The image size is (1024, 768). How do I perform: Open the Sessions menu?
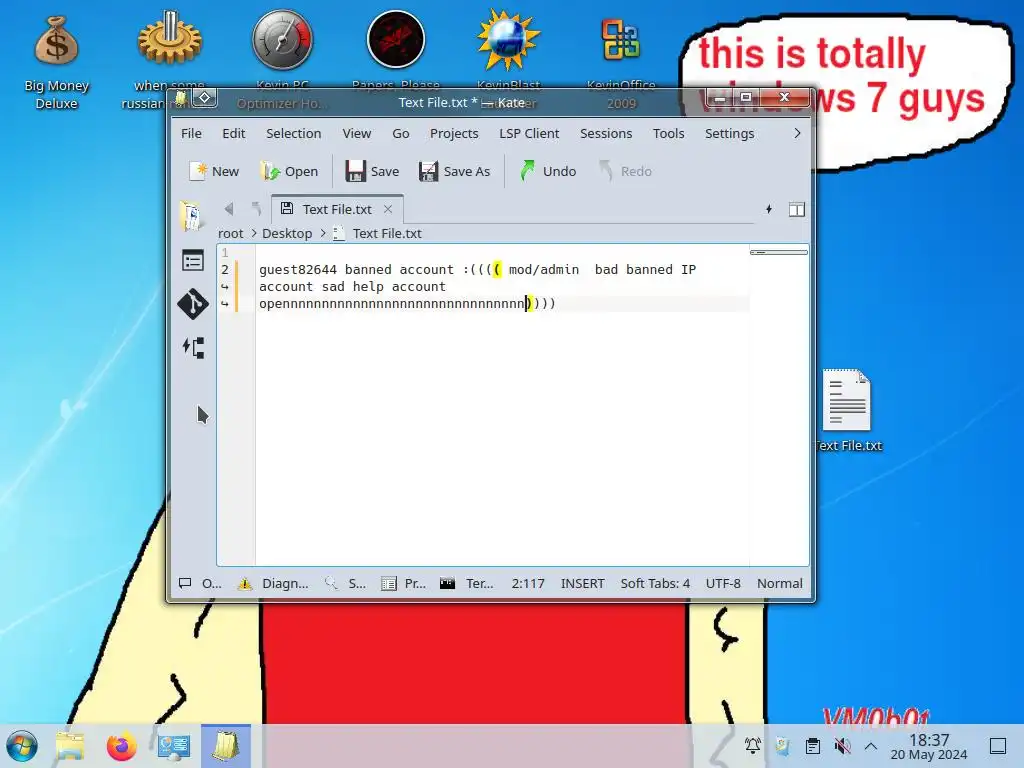[x=606, y=133]
